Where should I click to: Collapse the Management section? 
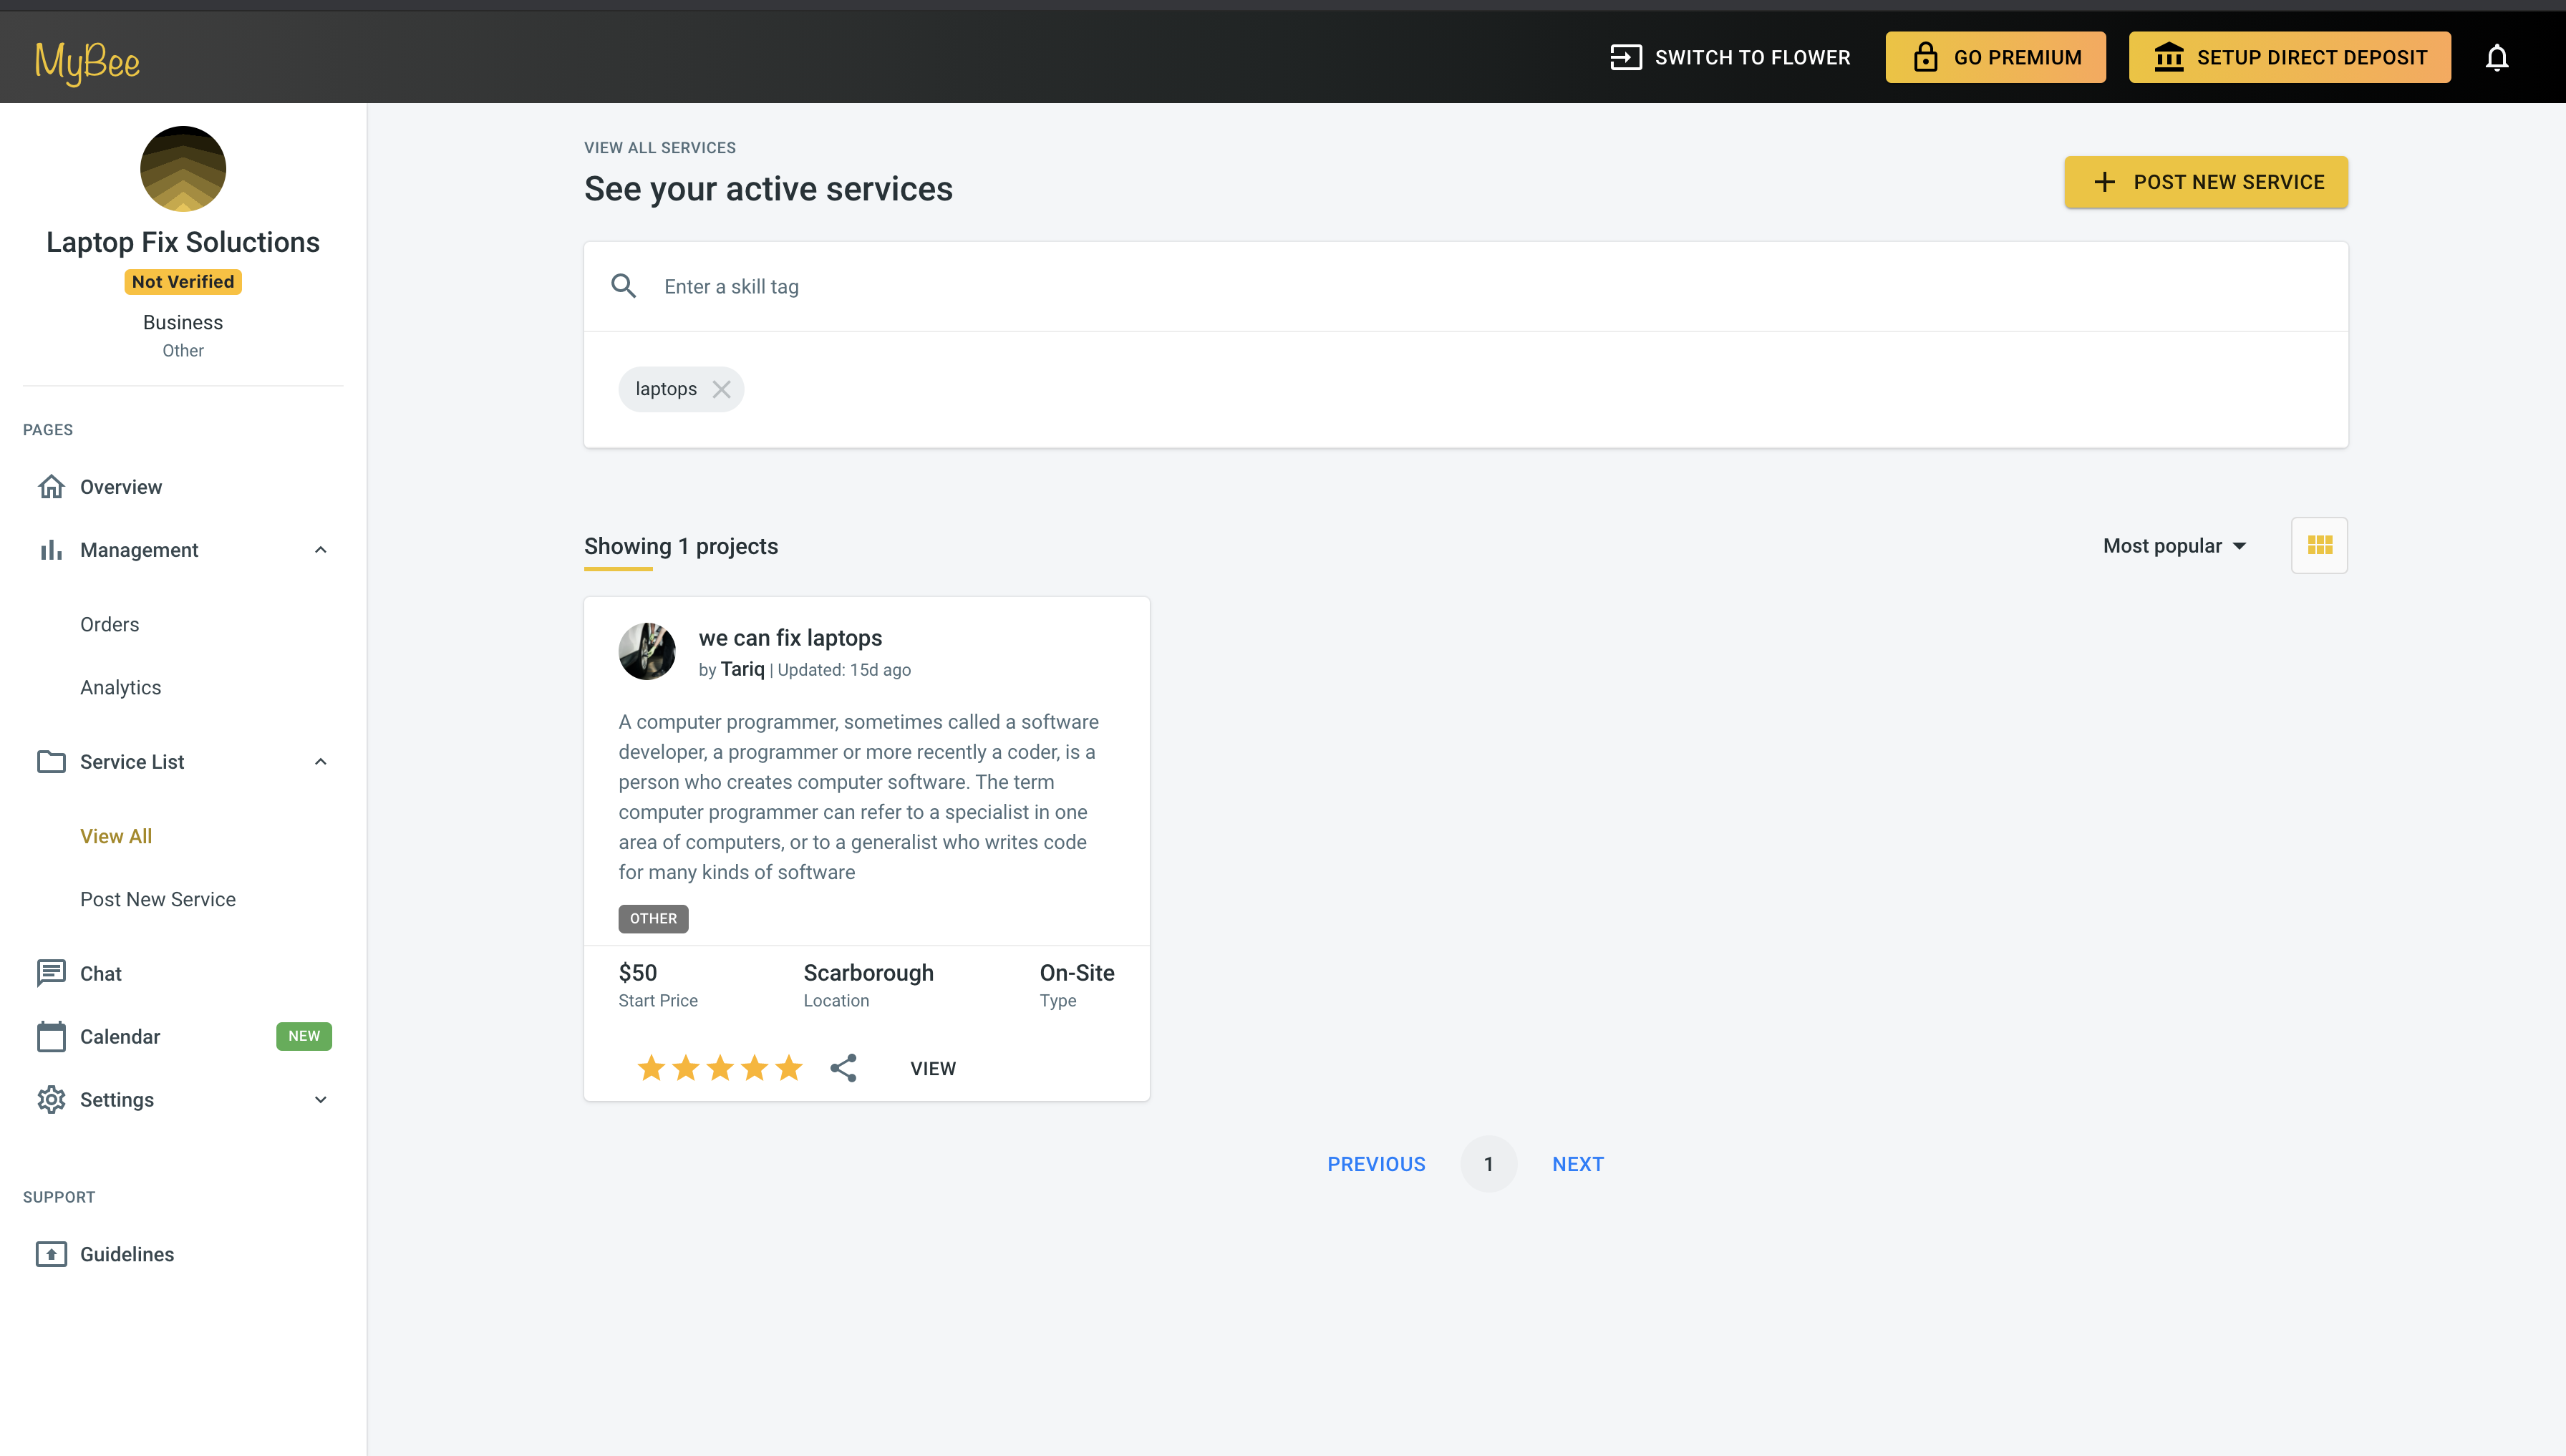pyautogui.click(x=320, y=549)
